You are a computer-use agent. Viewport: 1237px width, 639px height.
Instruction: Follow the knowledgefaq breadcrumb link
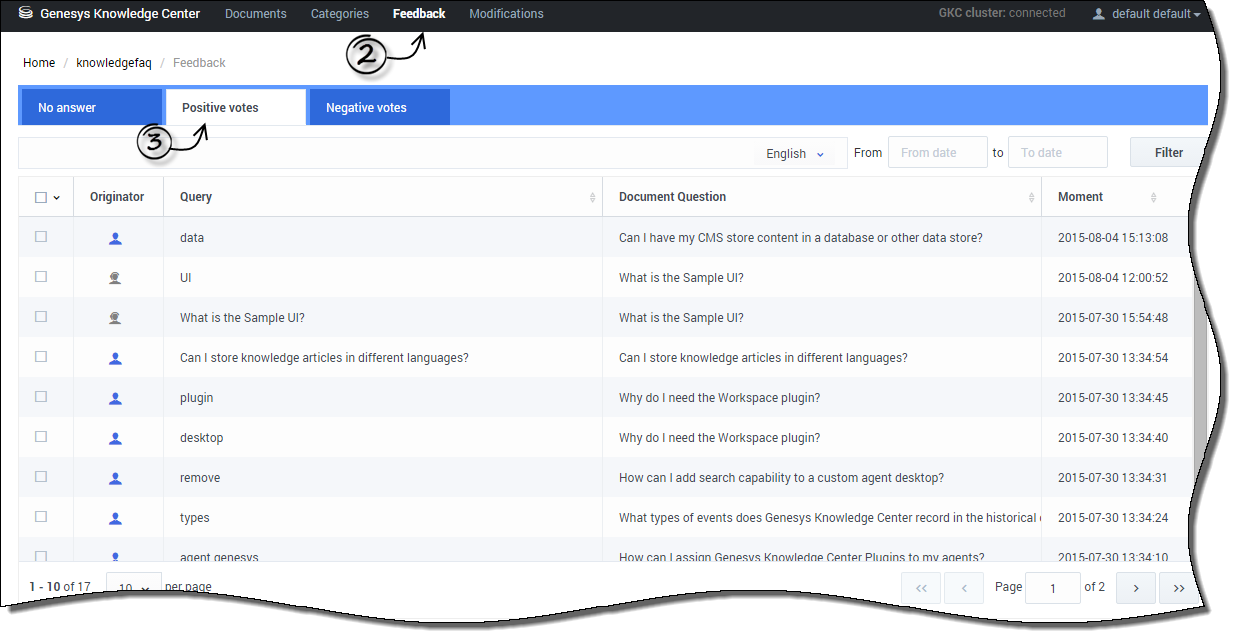114,63
